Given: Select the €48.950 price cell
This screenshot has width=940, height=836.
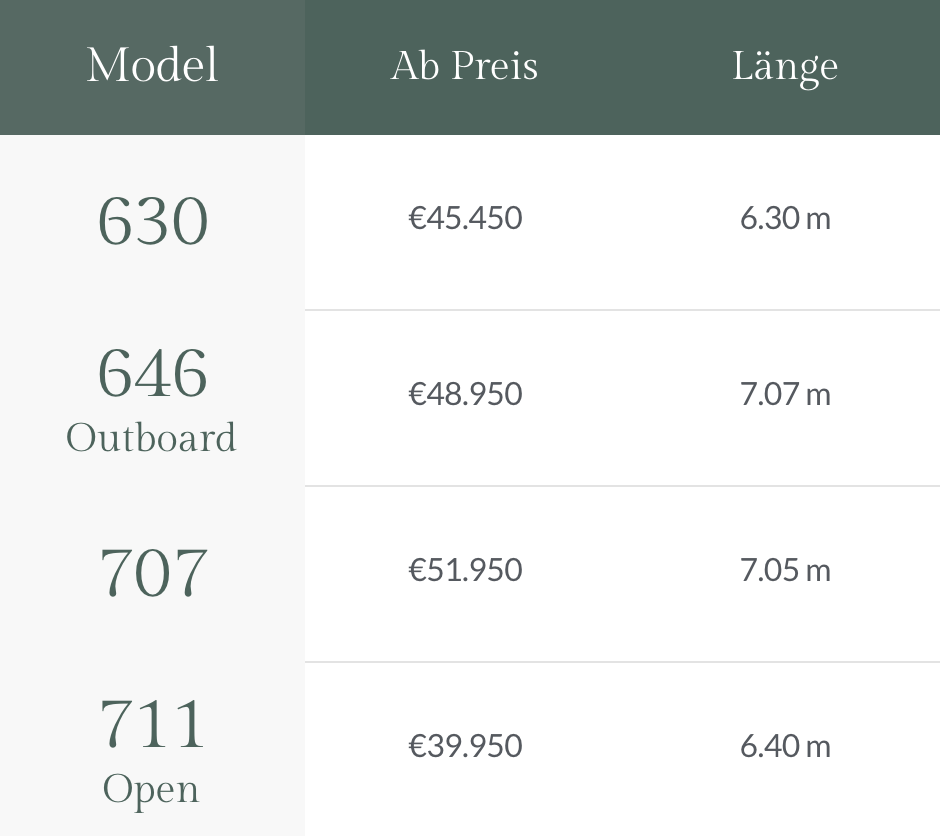Looking at the screenshot, I should 465,394.
